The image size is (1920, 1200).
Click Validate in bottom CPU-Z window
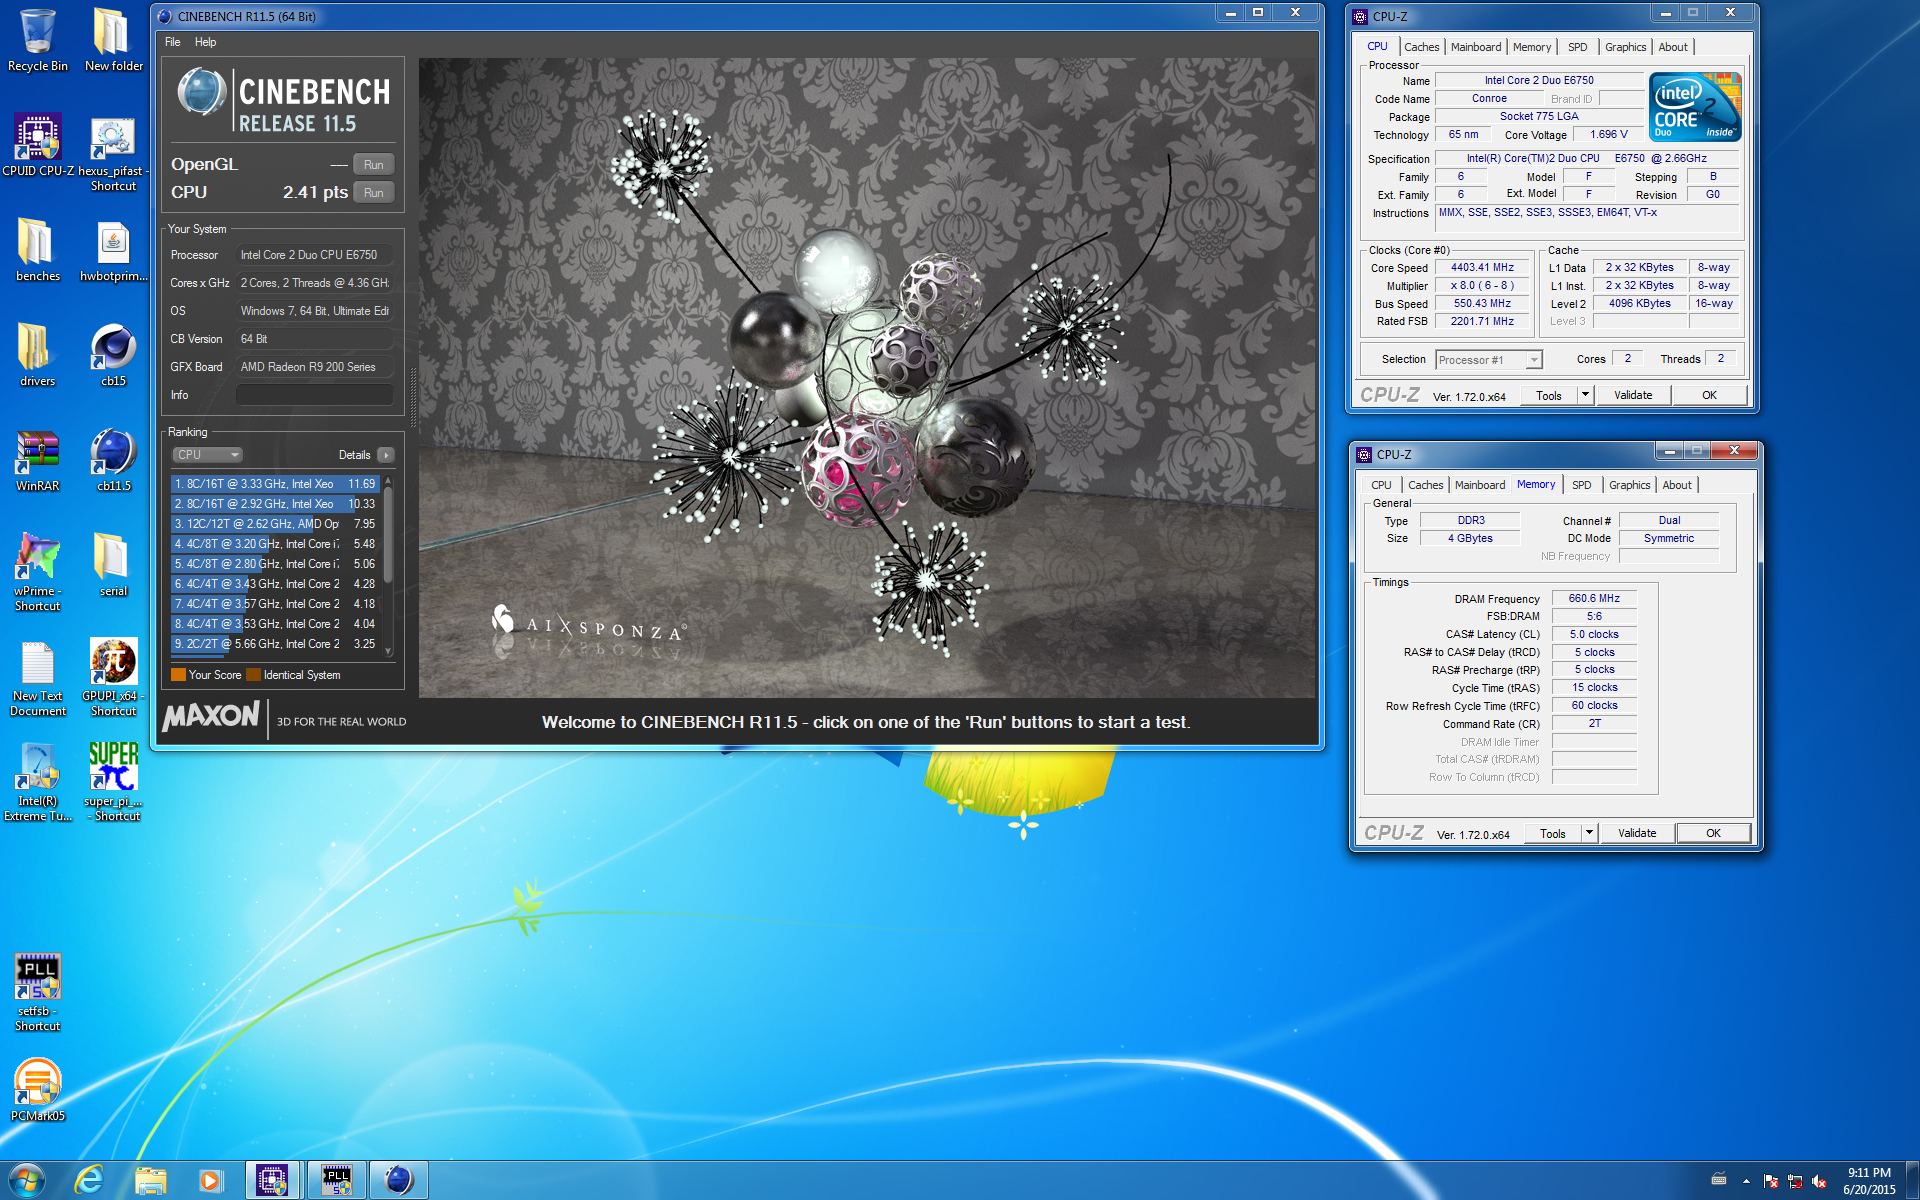pos(1637,834)
